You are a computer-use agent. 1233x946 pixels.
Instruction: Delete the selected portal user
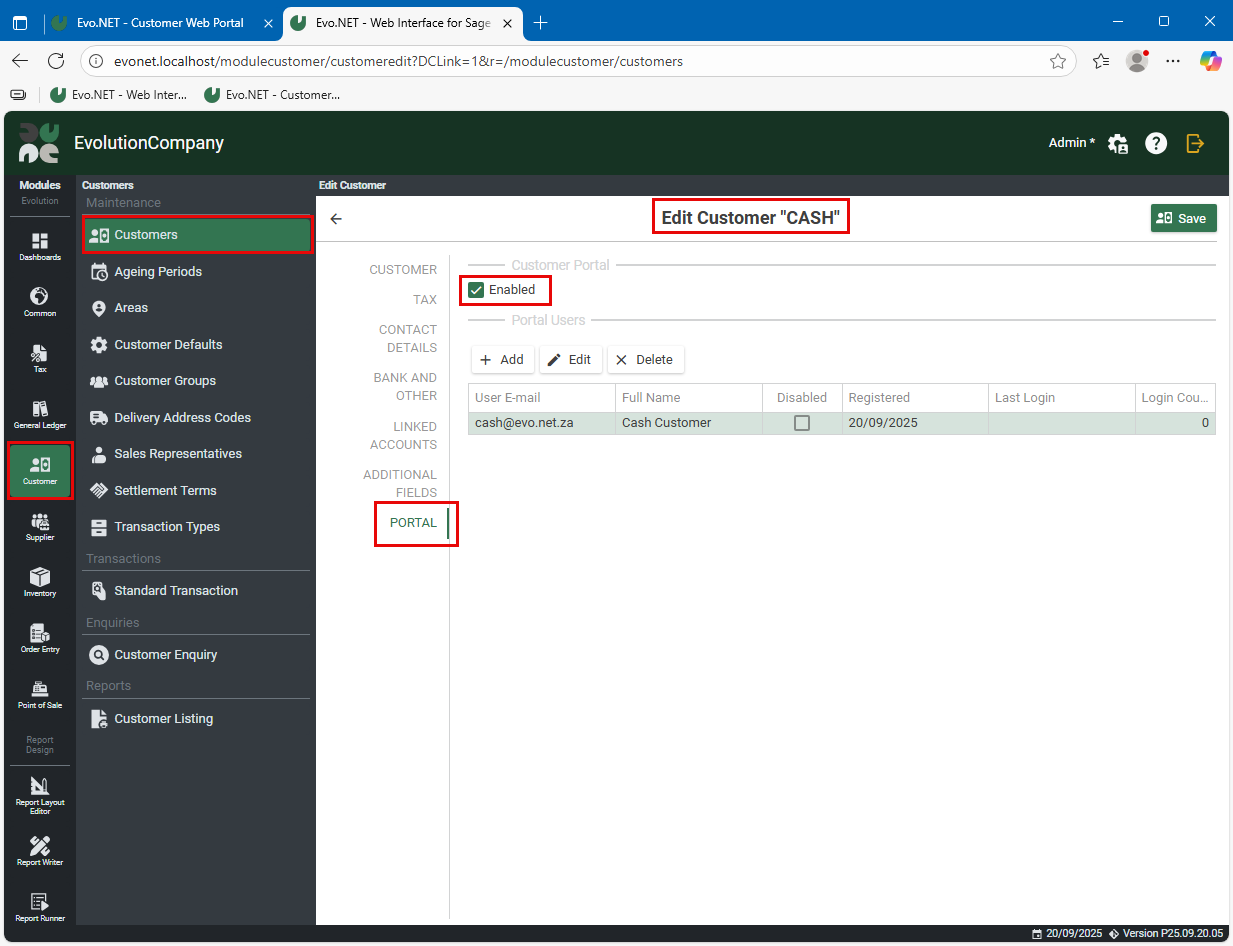(645, 360)
